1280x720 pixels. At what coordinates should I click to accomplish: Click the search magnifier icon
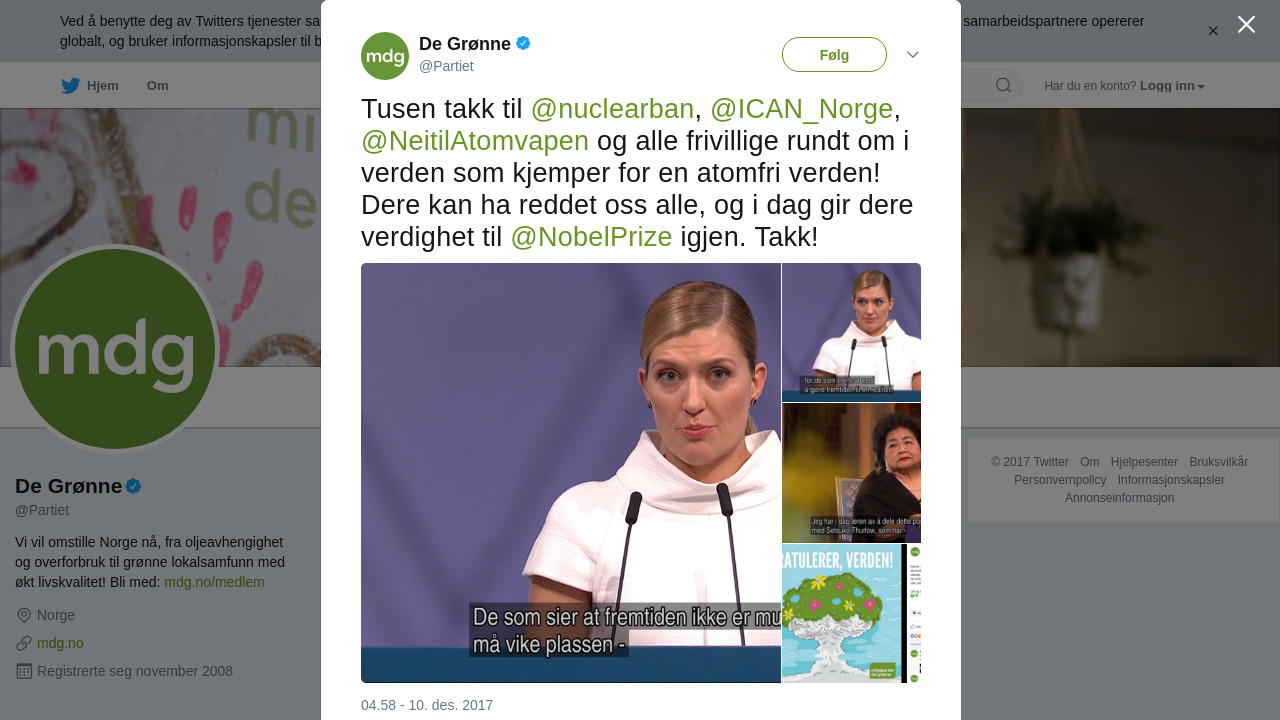click(x=1003, y=85)
